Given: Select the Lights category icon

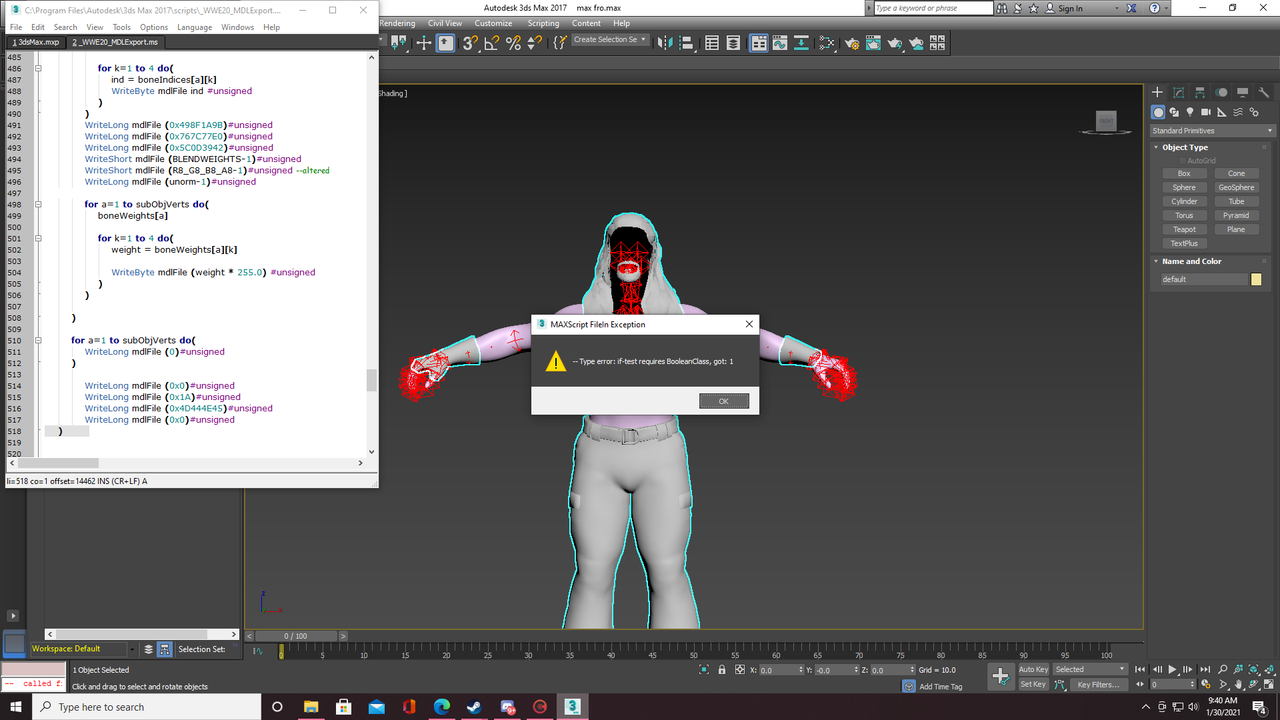Looking at the screenshot, I should (1190, 112).
